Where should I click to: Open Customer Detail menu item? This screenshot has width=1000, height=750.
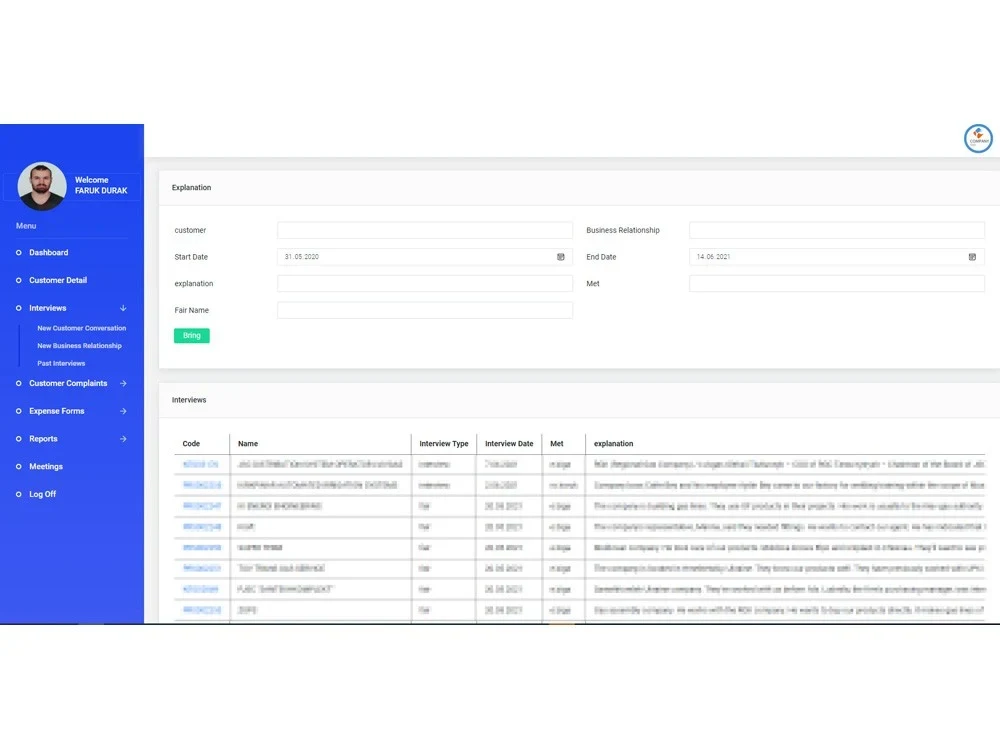point(58,281)
